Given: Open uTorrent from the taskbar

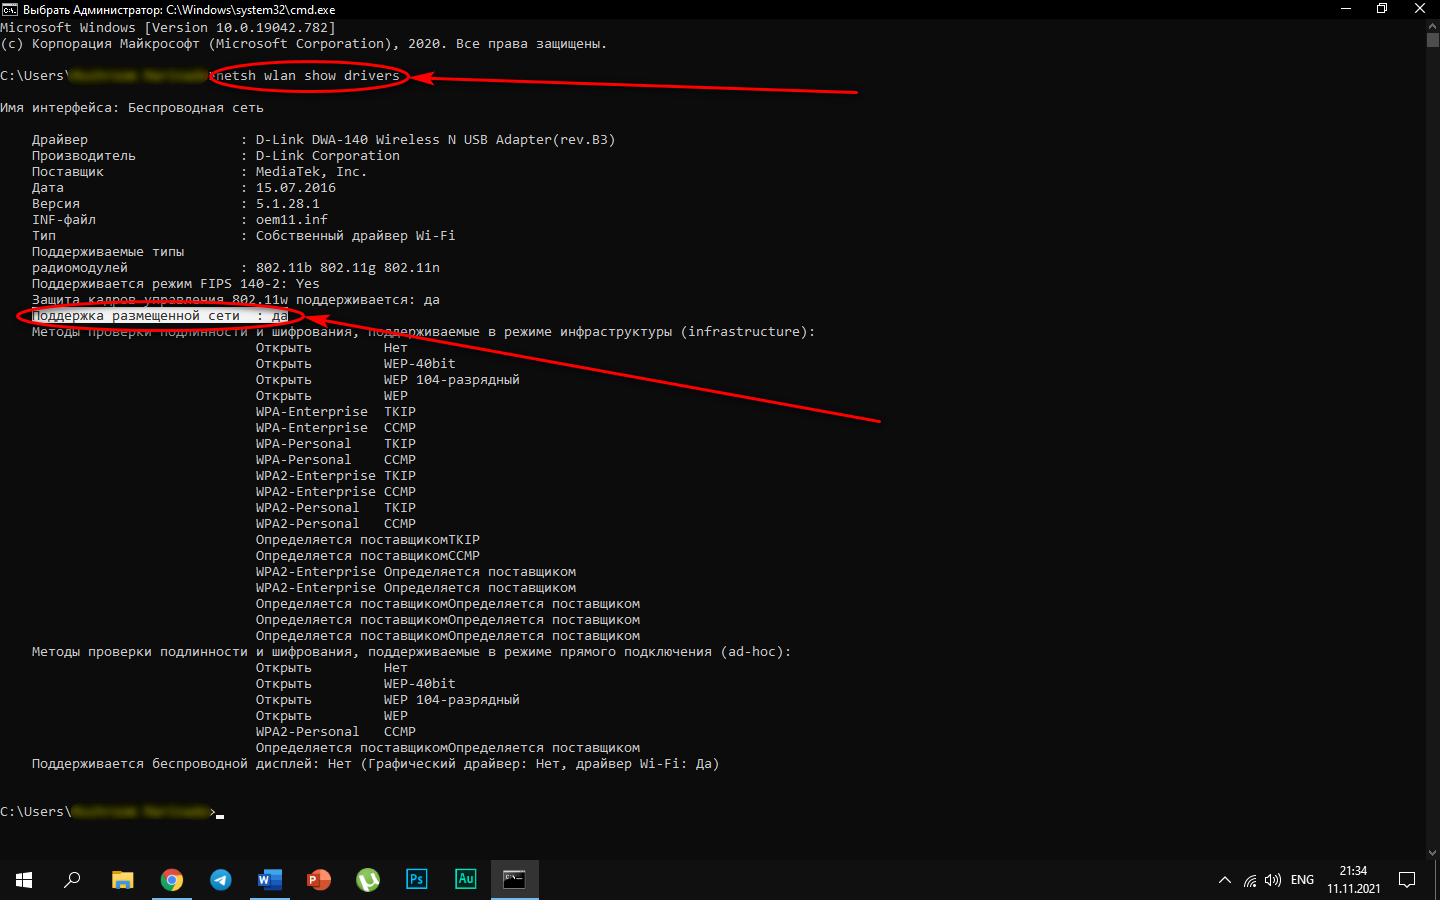Looking at the screenshot, I should tap(368, 880).
